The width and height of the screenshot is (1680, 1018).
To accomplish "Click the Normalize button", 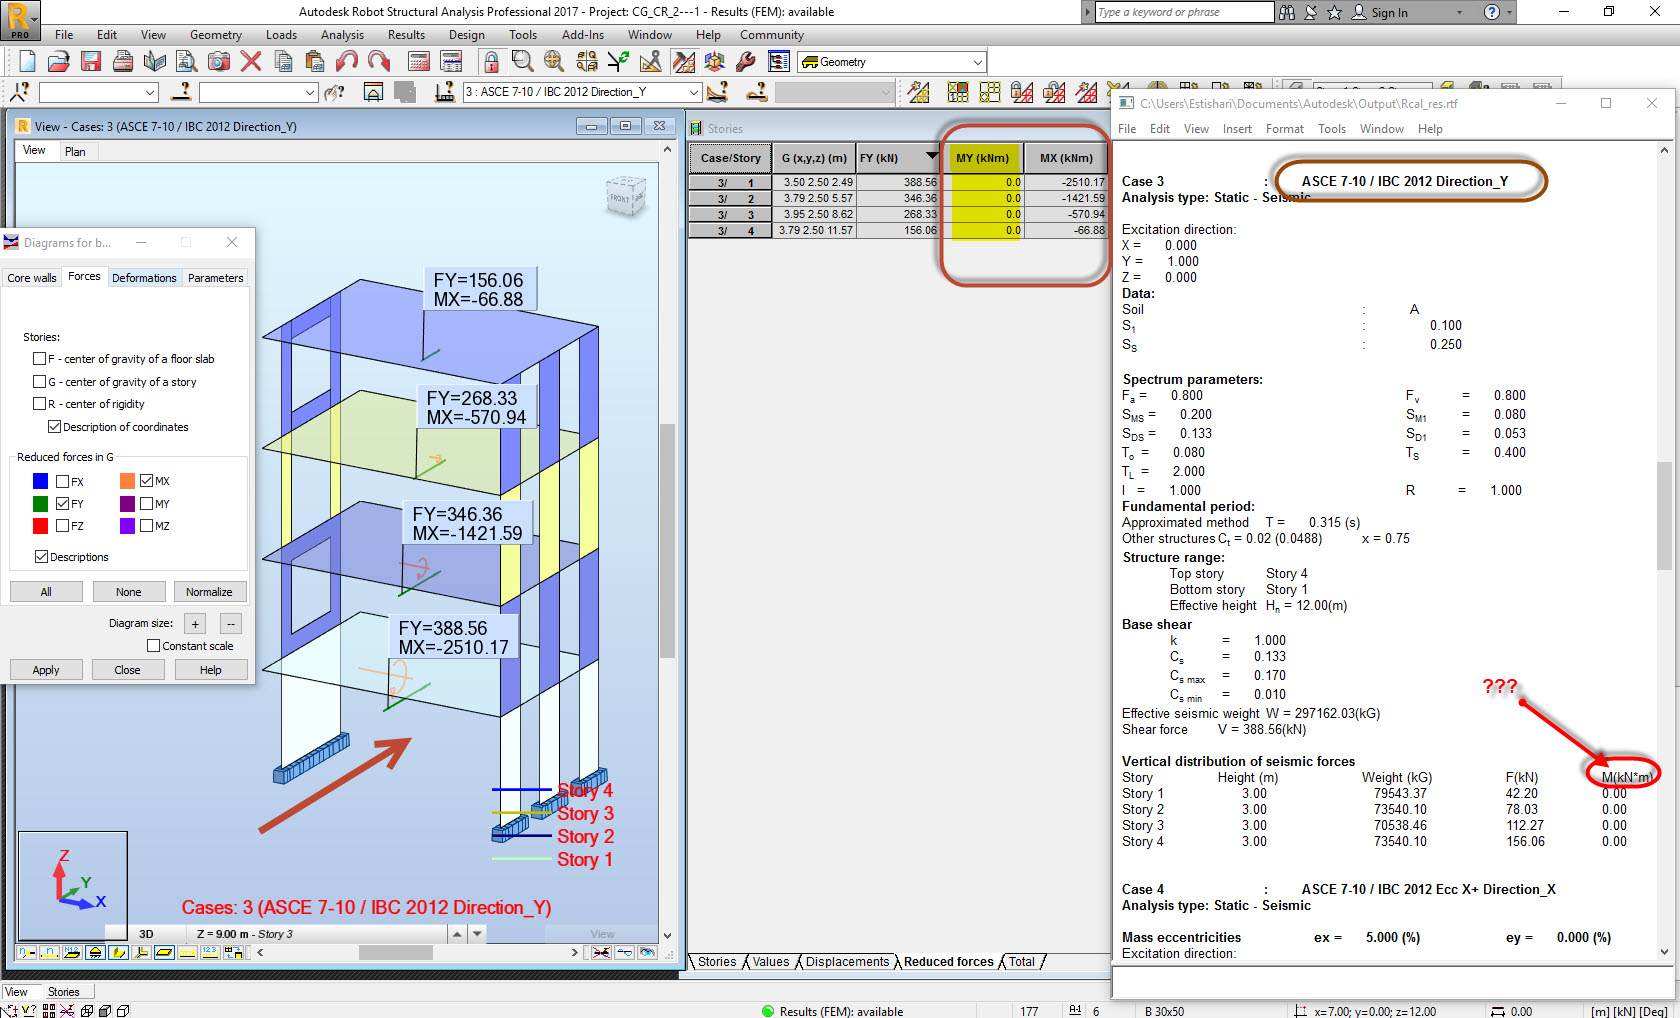I will [x=209, y=592].
